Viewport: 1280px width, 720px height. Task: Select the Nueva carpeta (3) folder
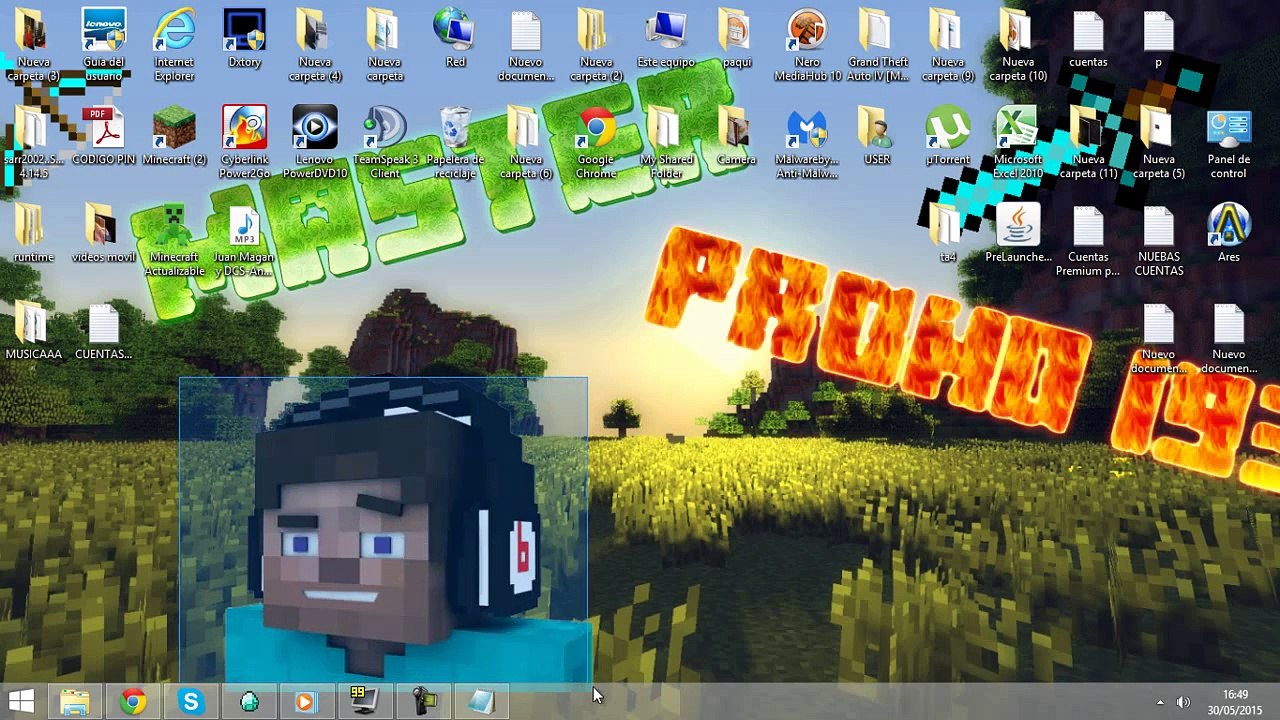(x=33, y=45)
